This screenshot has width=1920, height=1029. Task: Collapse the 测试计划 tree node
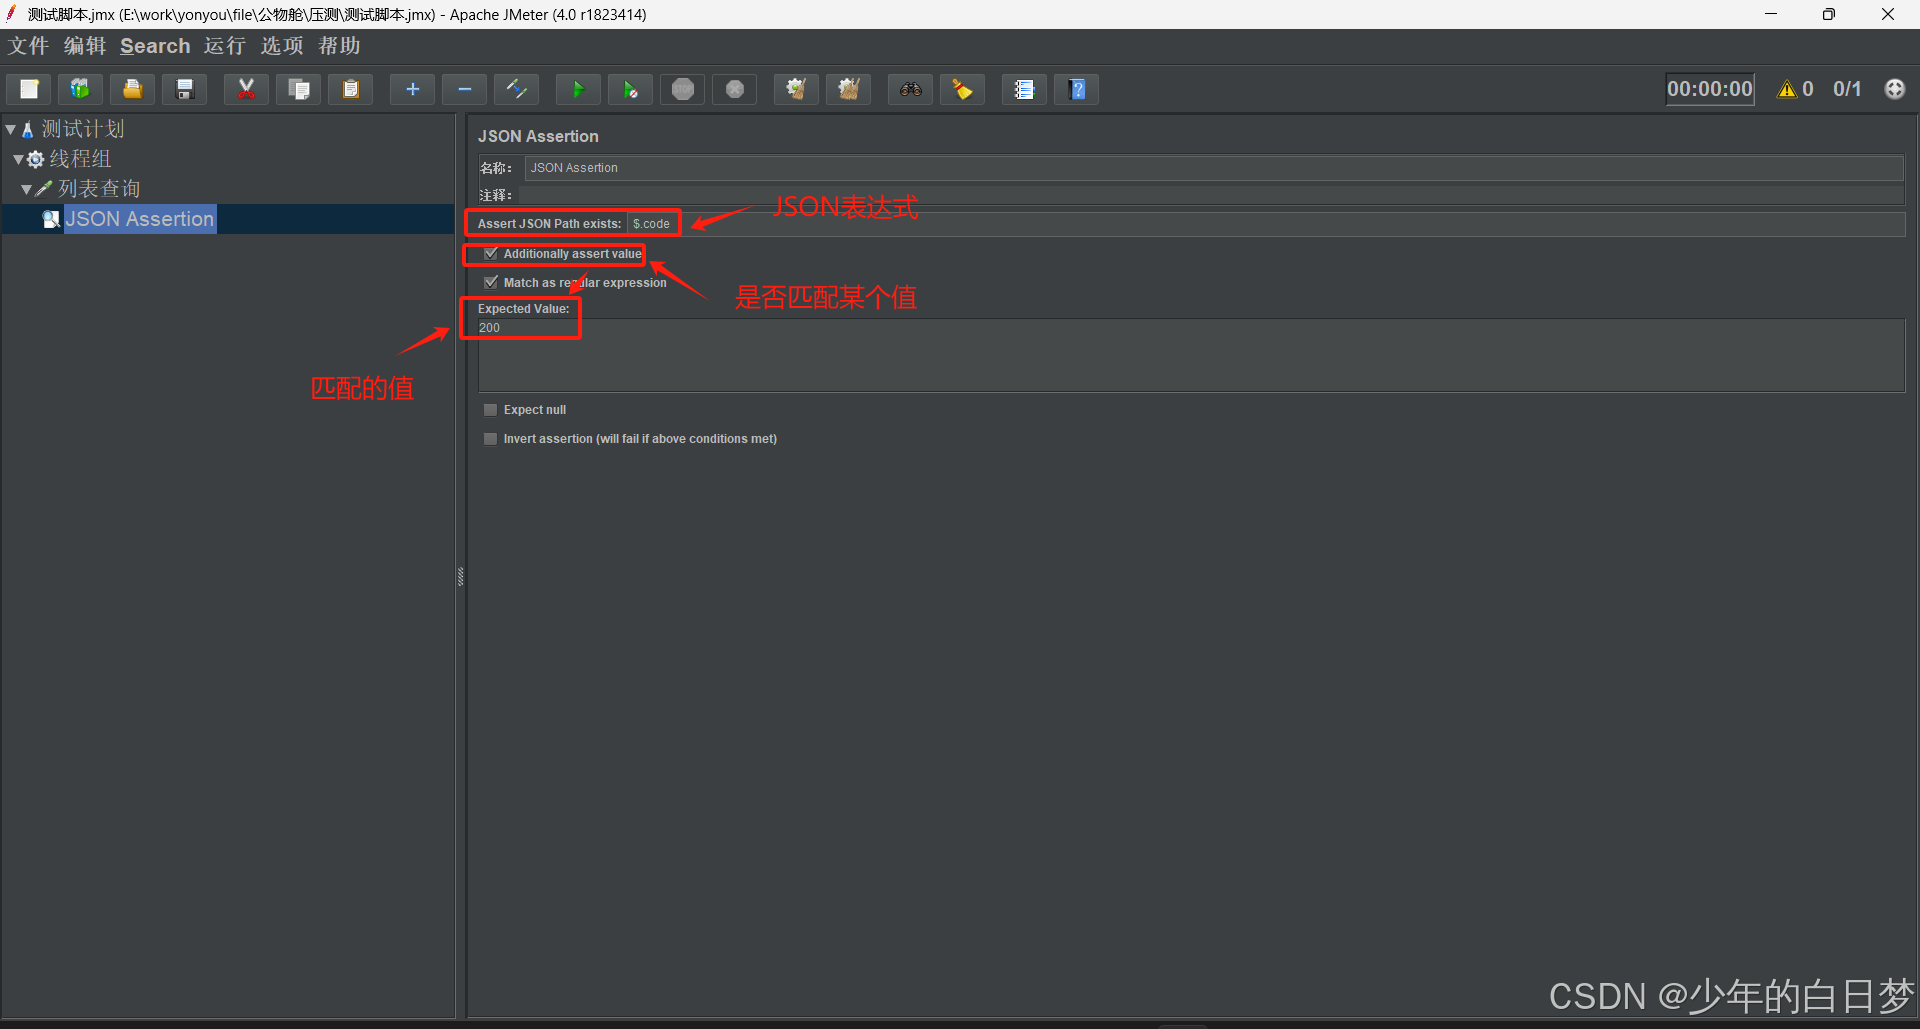click(x=10, y=129)
